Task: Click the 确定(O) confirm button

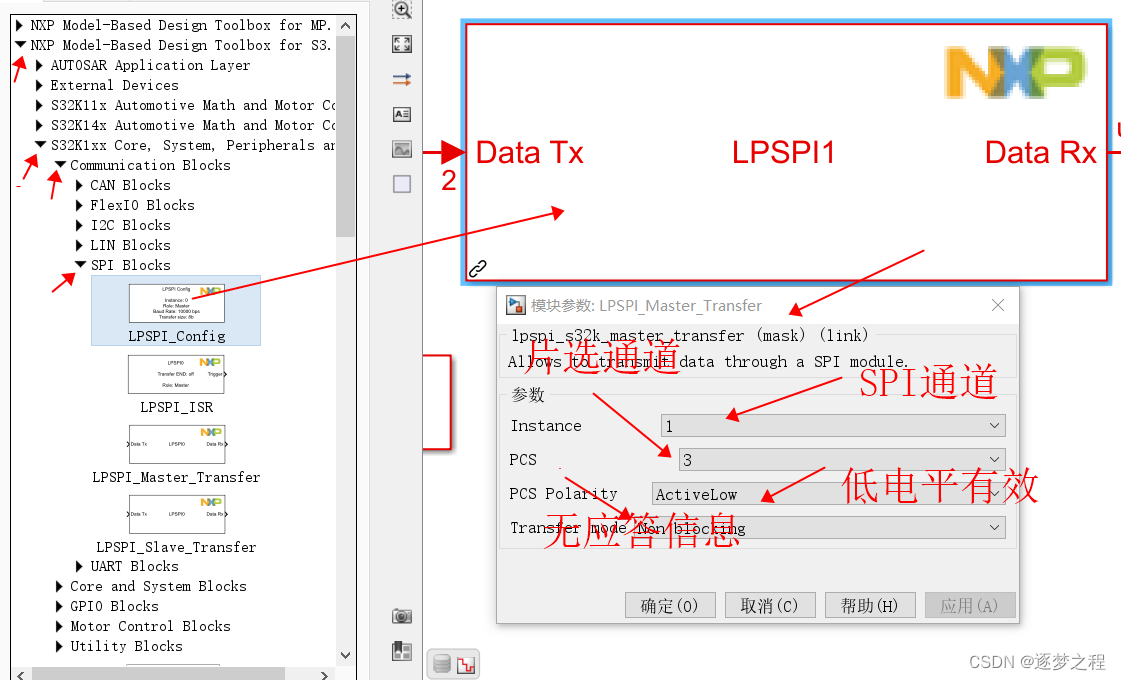Action: point(670,605)
